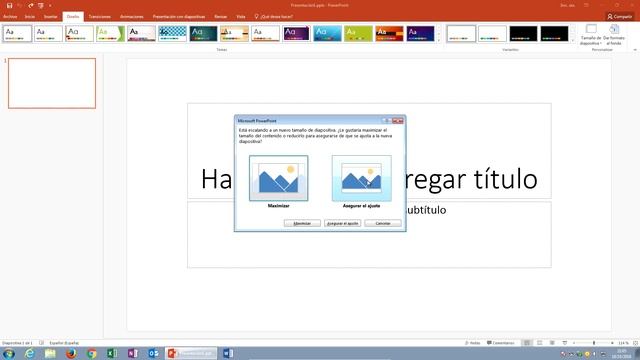
Task: Open the Customize Quick Access Toolbar arrow
Action: tap(50, 6)
